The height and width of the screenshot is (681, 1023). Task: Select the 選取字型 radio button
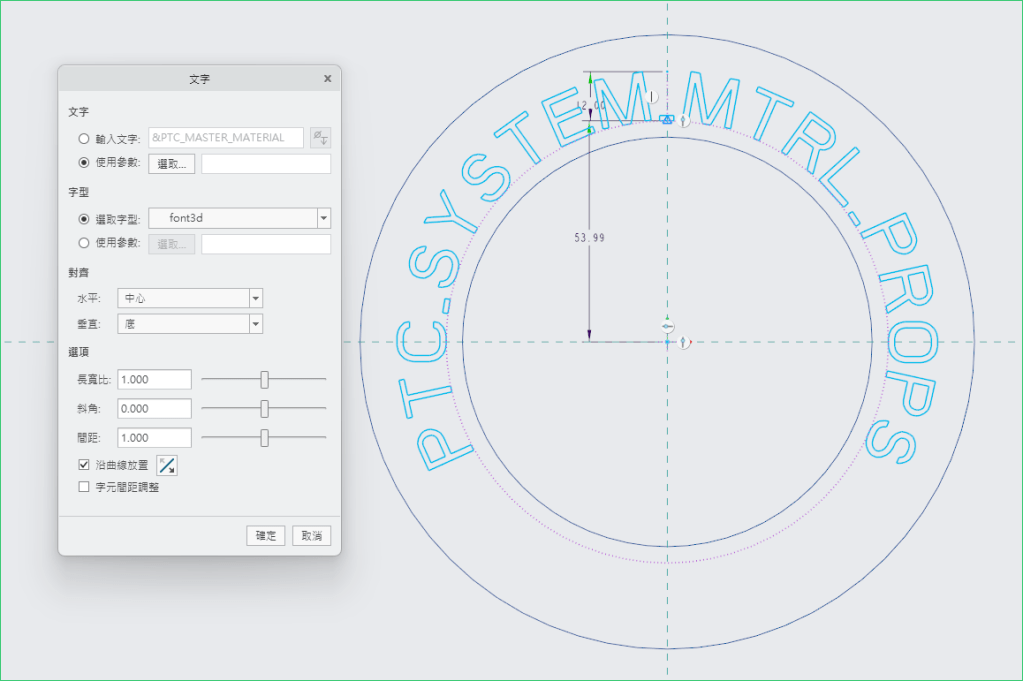pos(84,219)
